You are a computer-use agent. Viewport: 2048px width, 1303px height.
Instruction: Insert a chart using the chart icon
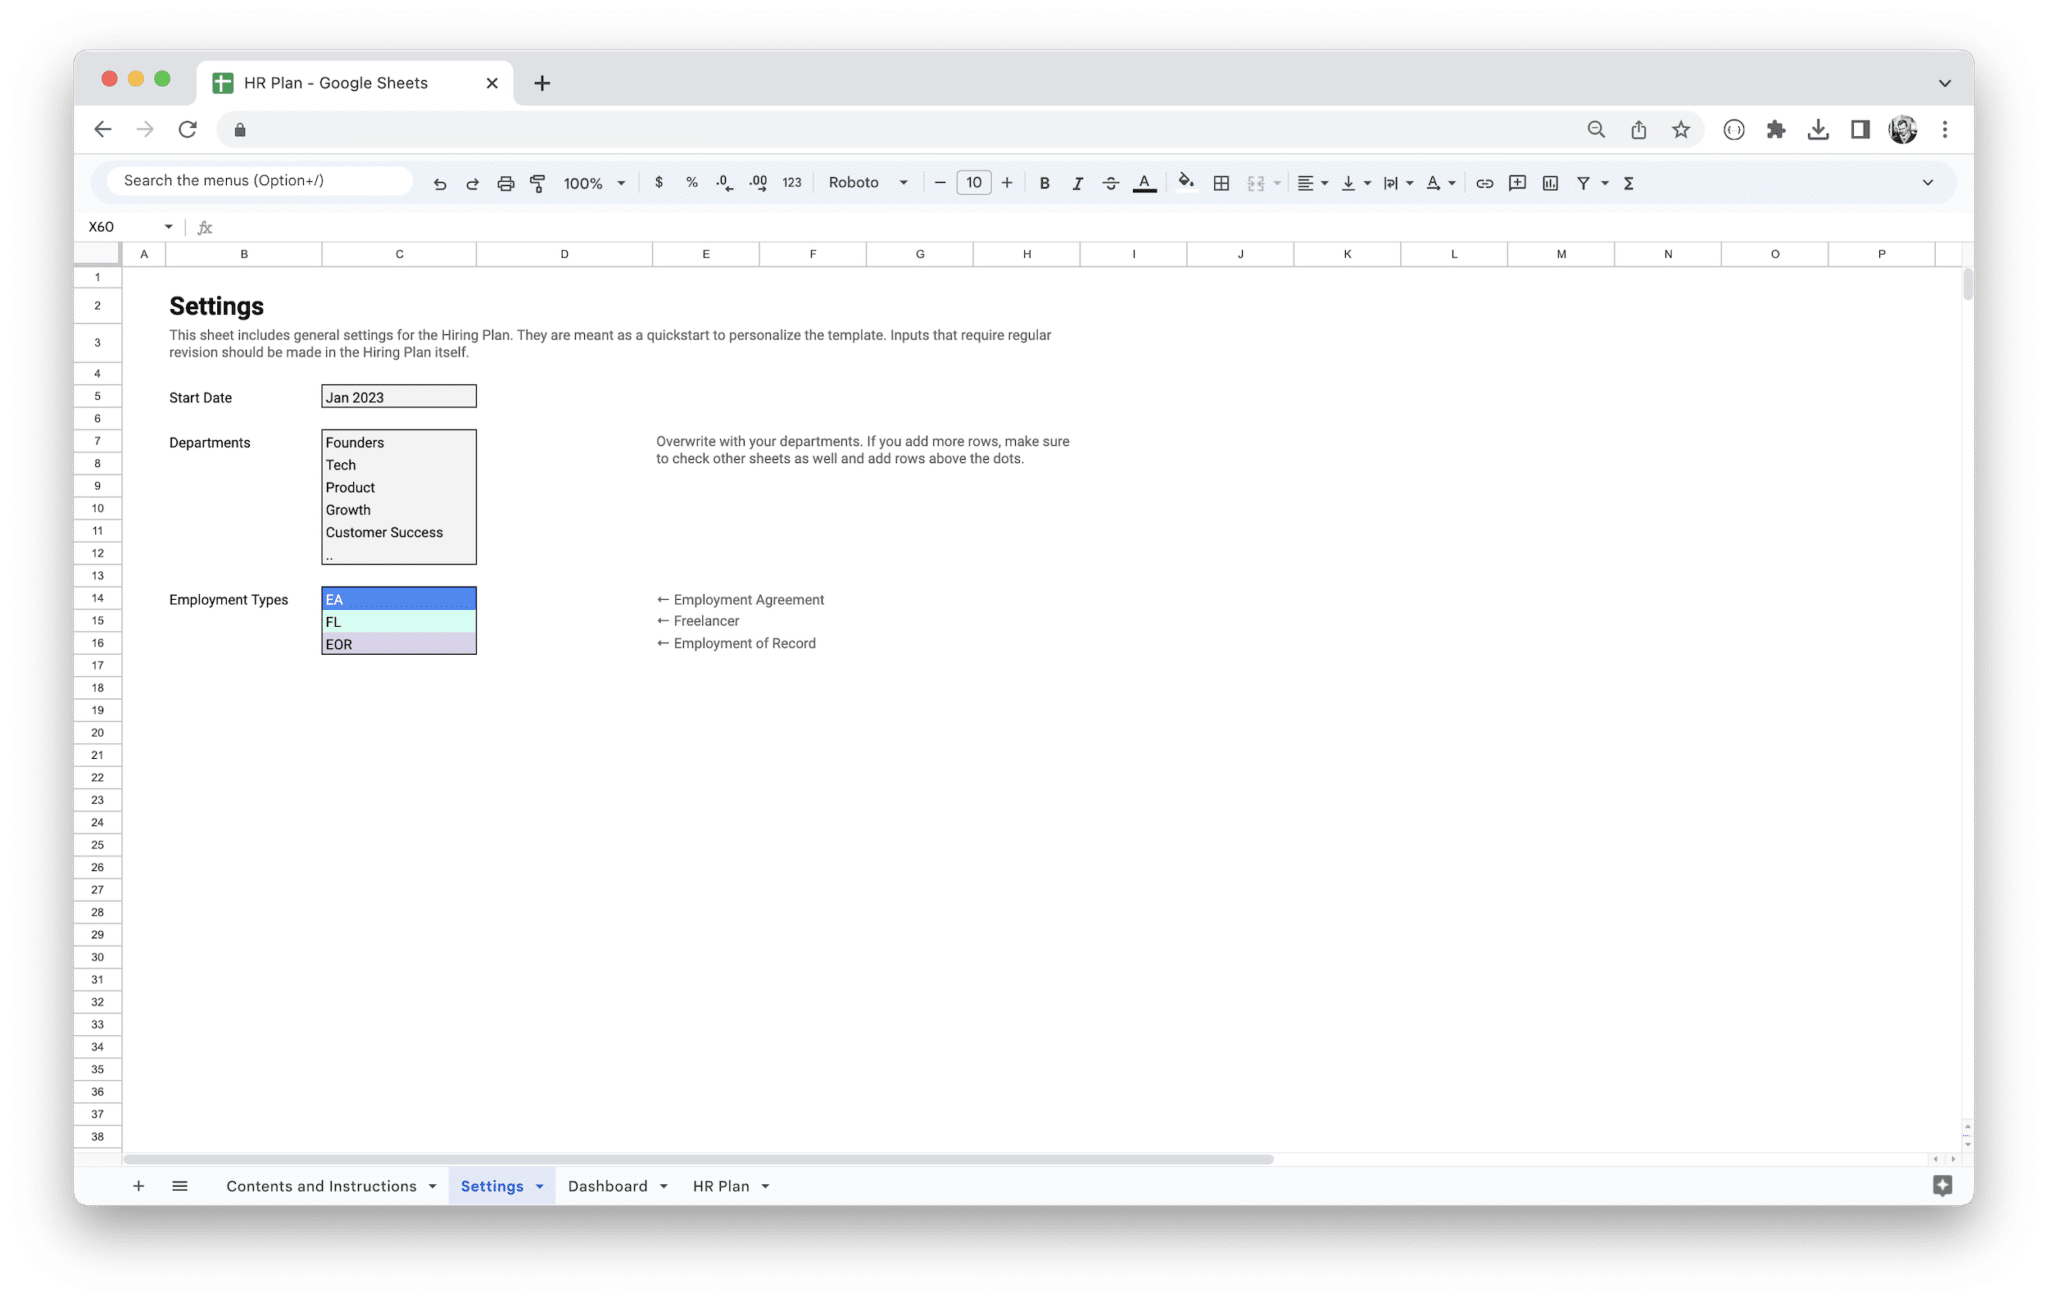coord(1550,182)
